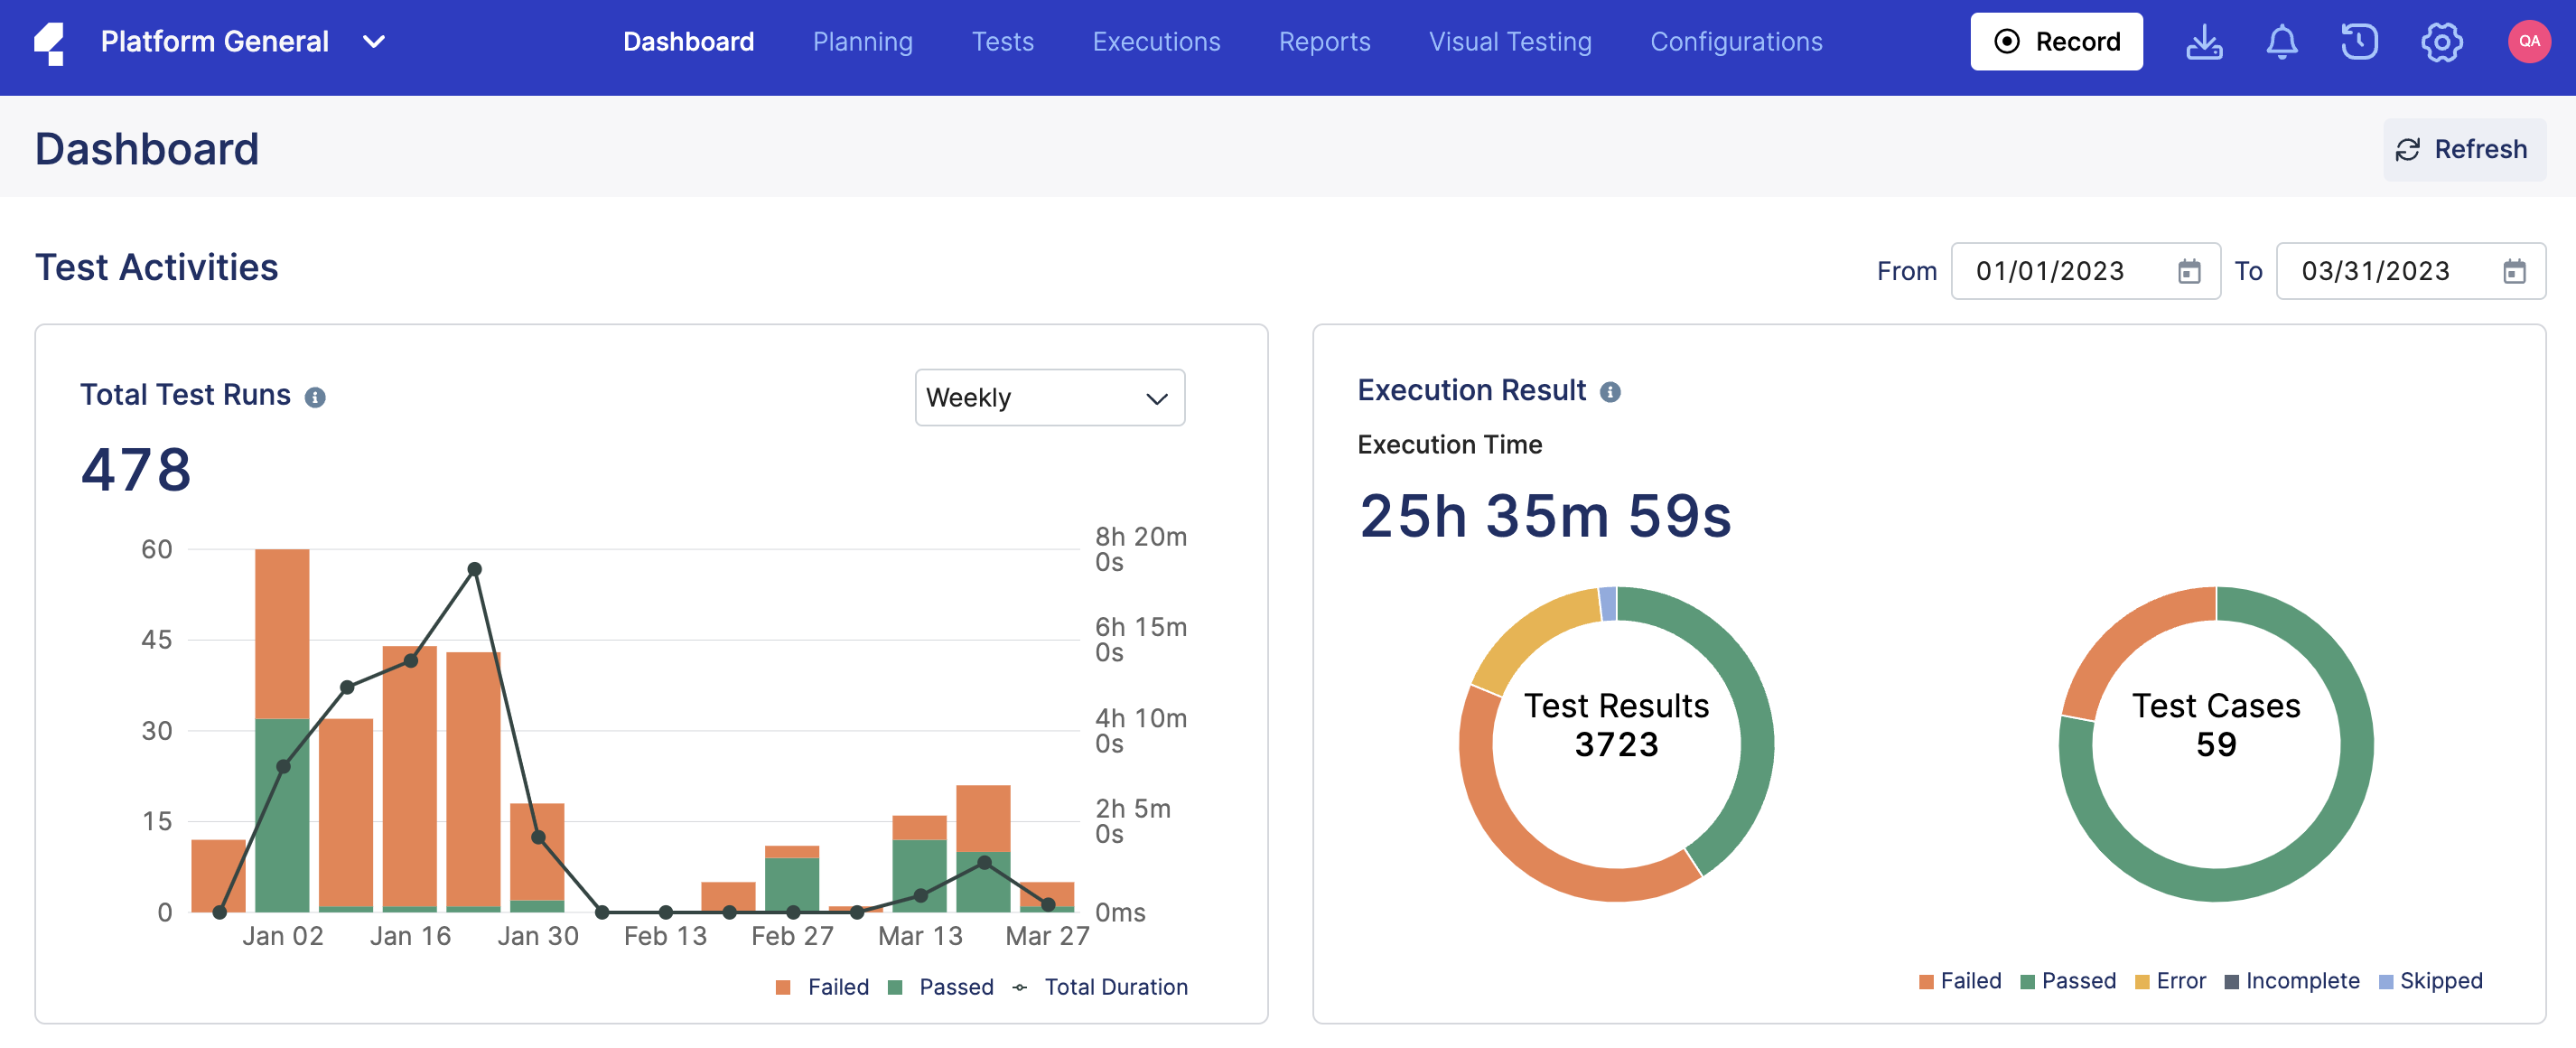The width and height of the screenshot is (2576, 1048).
Task: Open the Weekly interval dropdown
Action: click(x=1049, y=397)
